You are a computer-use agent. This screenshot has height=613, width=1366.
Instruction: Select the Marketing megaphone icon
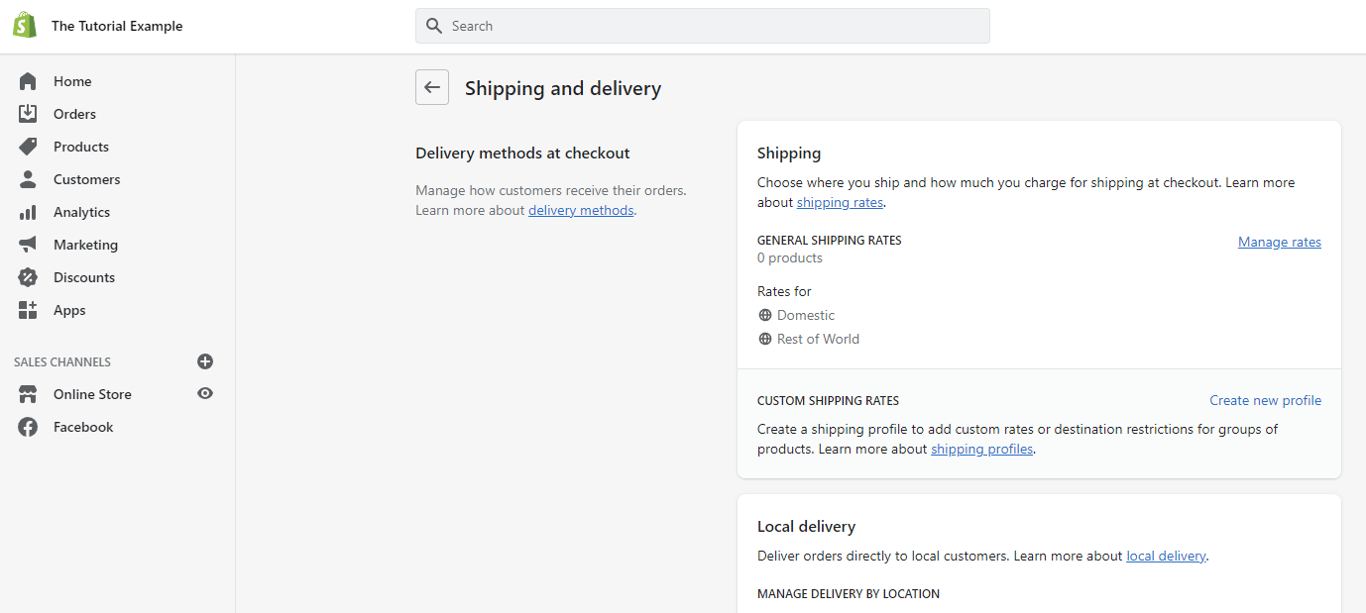tap(28, 244)
